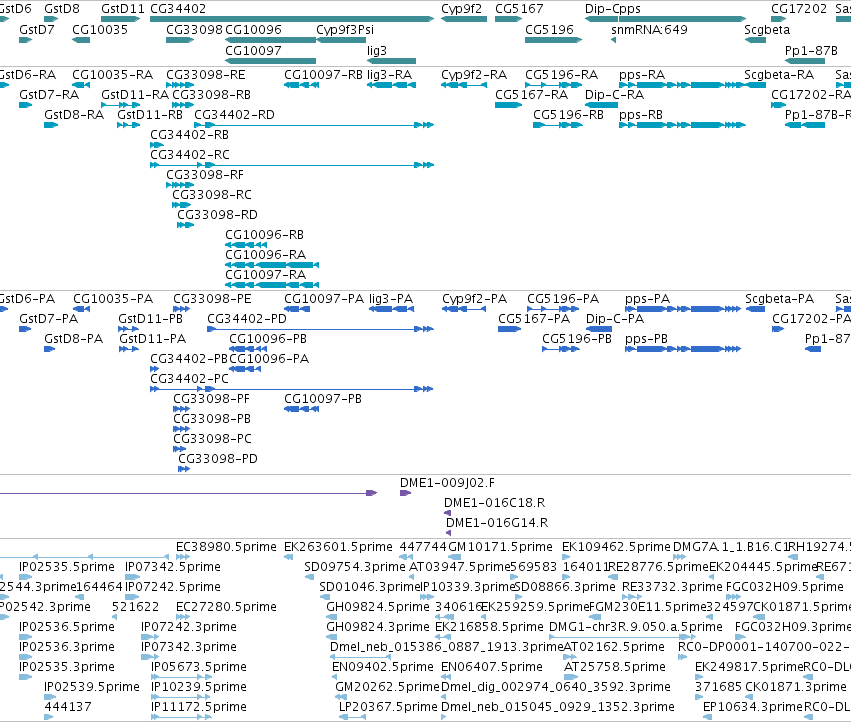Image resolution: width=851 pixels, height=722 pixels.
Task: Select transcript lig3-RA label
Action: click(x=390, y=74)
